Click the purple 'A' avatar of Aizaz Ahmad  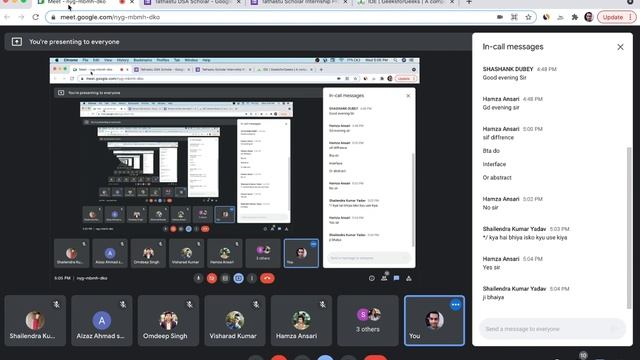102,320
